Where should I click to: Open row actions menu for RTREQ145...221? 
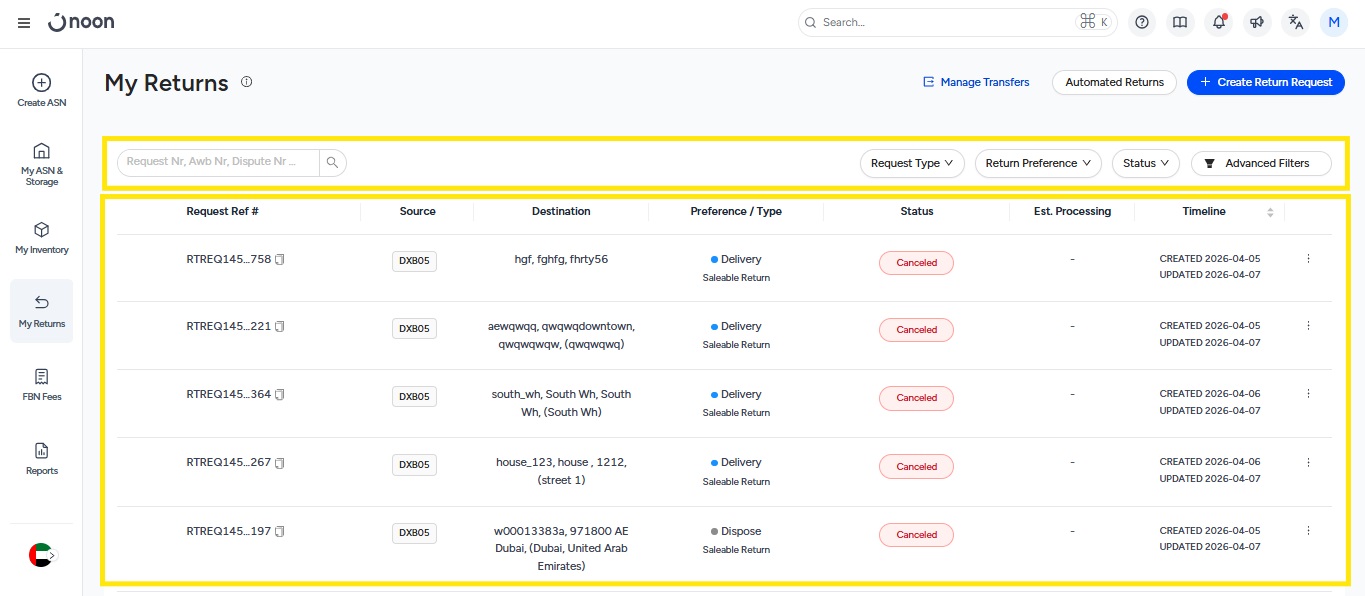pos(1308,326)
